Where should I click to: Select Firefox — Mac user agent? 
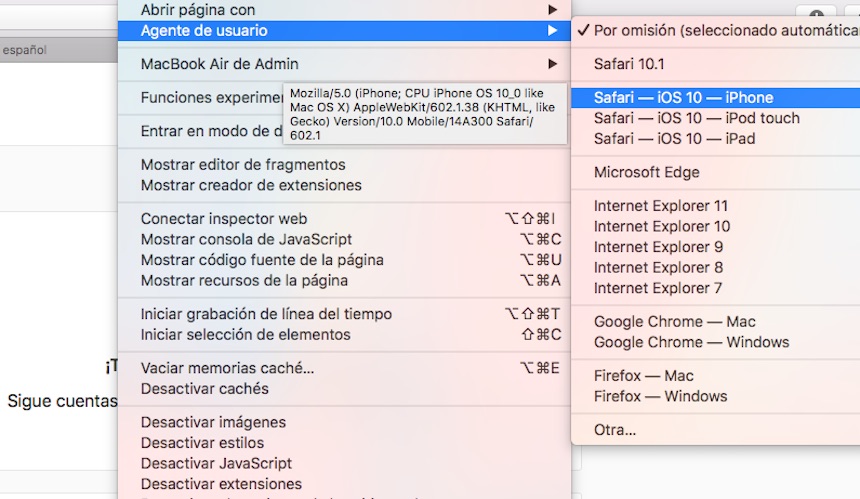click(x=643, y=376)
